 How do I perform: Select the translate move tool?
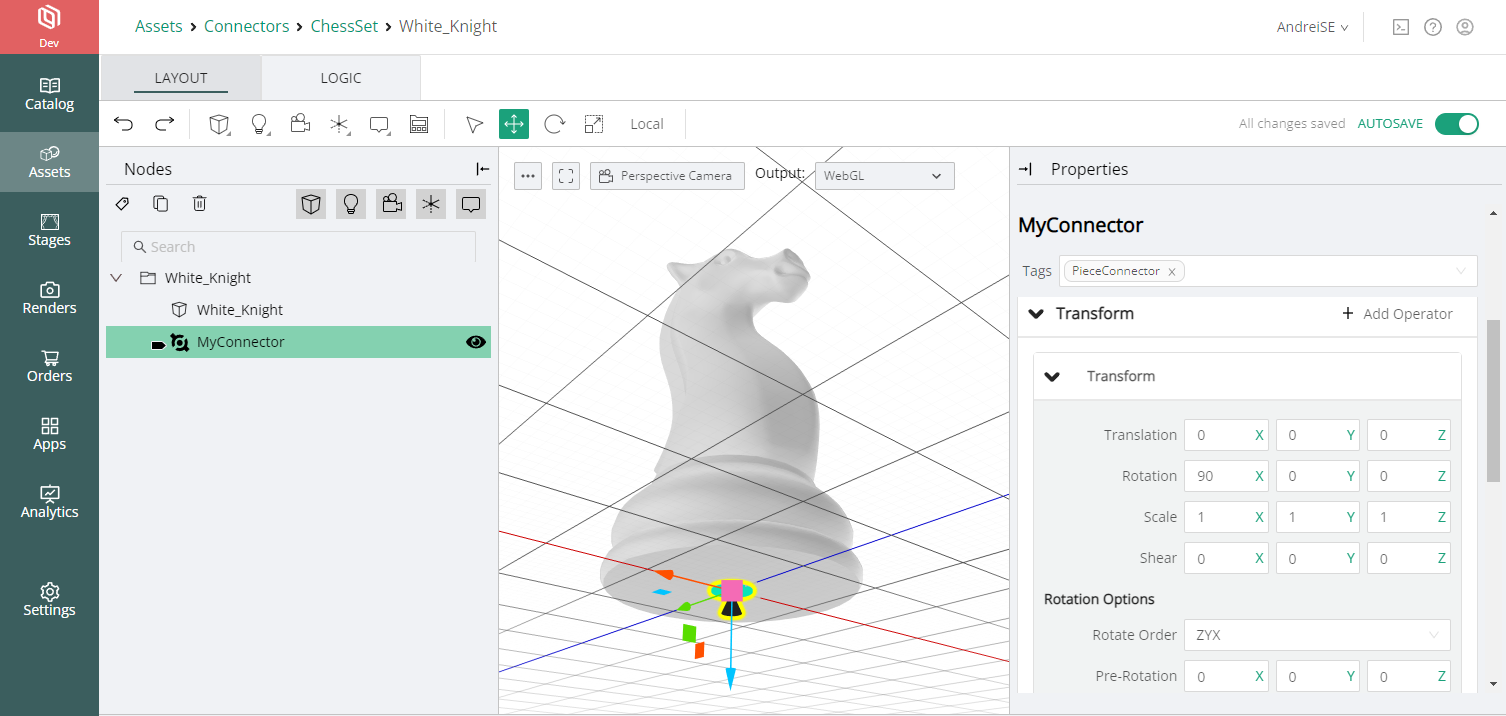(514, 124)
